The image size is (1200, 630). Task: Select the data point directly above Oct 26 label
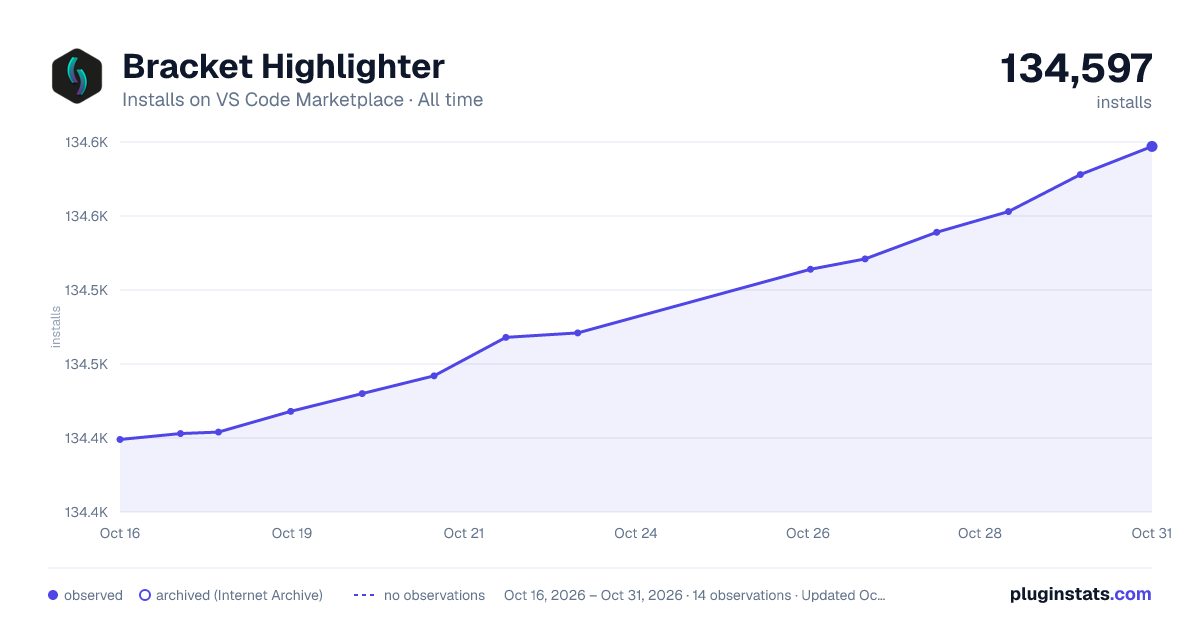(x=810, y=269)
